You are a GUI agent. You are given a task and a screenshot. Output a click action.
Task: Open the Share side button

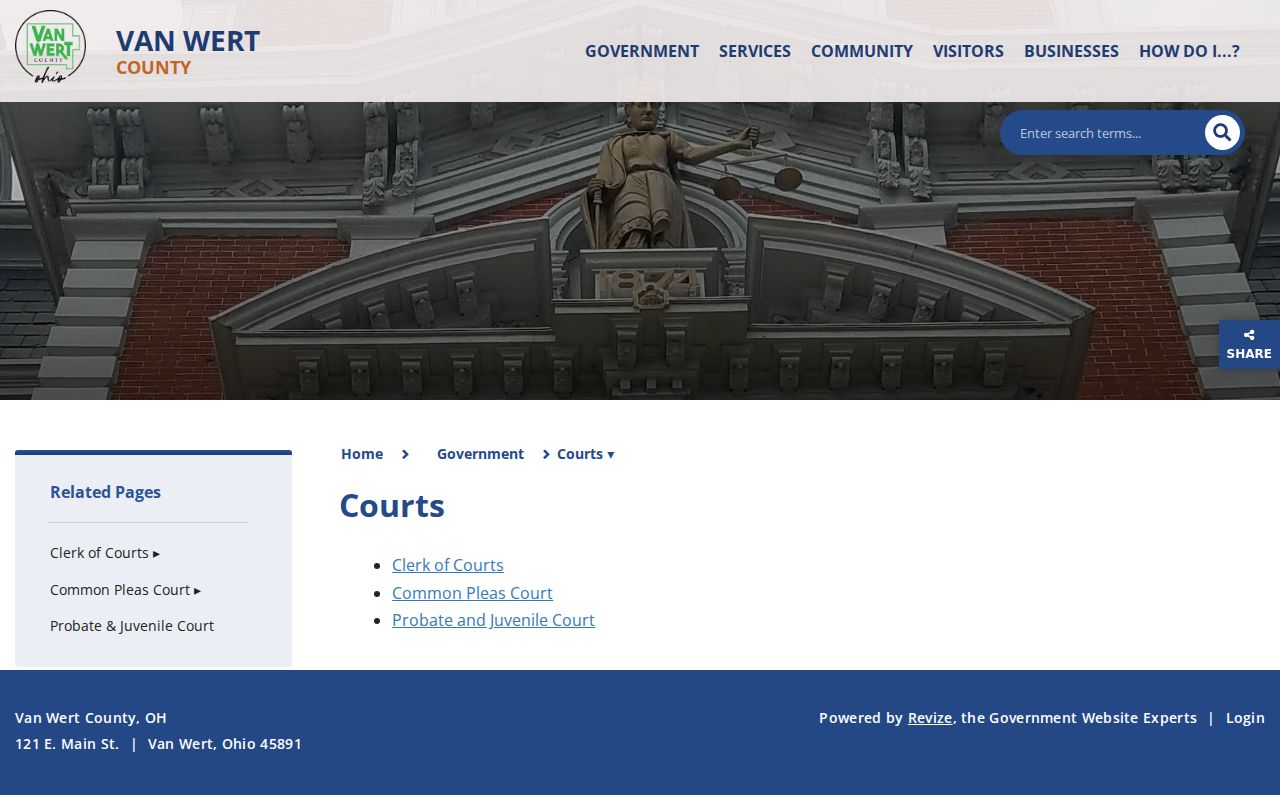coord(1249,345)
